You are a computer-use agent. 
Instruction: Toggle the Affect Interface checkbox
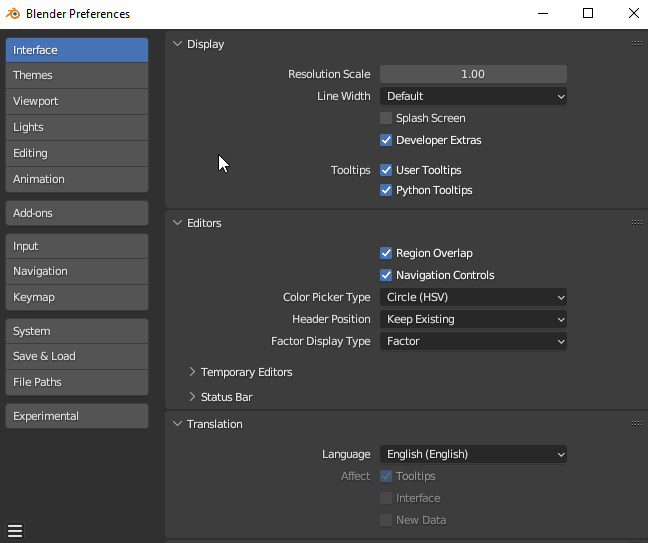coord(386,498)
